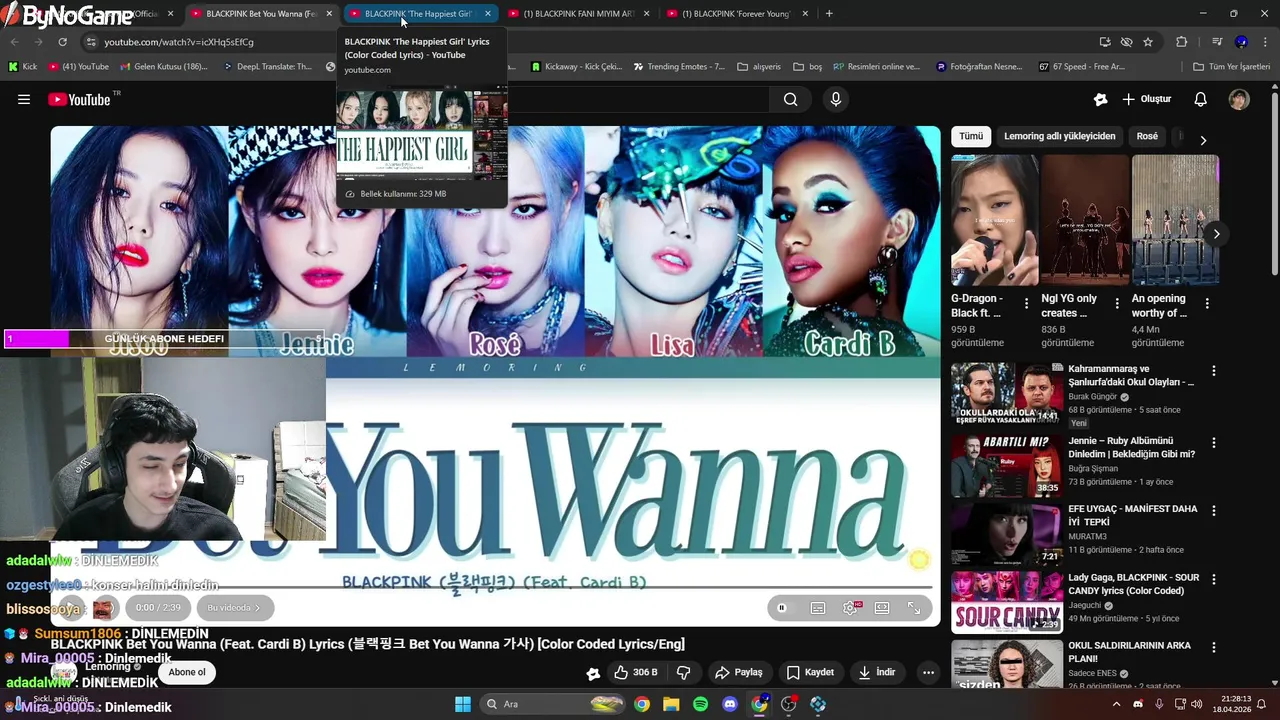Viewport: 1280px width, 720px height.
Task: Open the SOUR CANDY lyrics video thumbnail
Action: coord(1007,602)
